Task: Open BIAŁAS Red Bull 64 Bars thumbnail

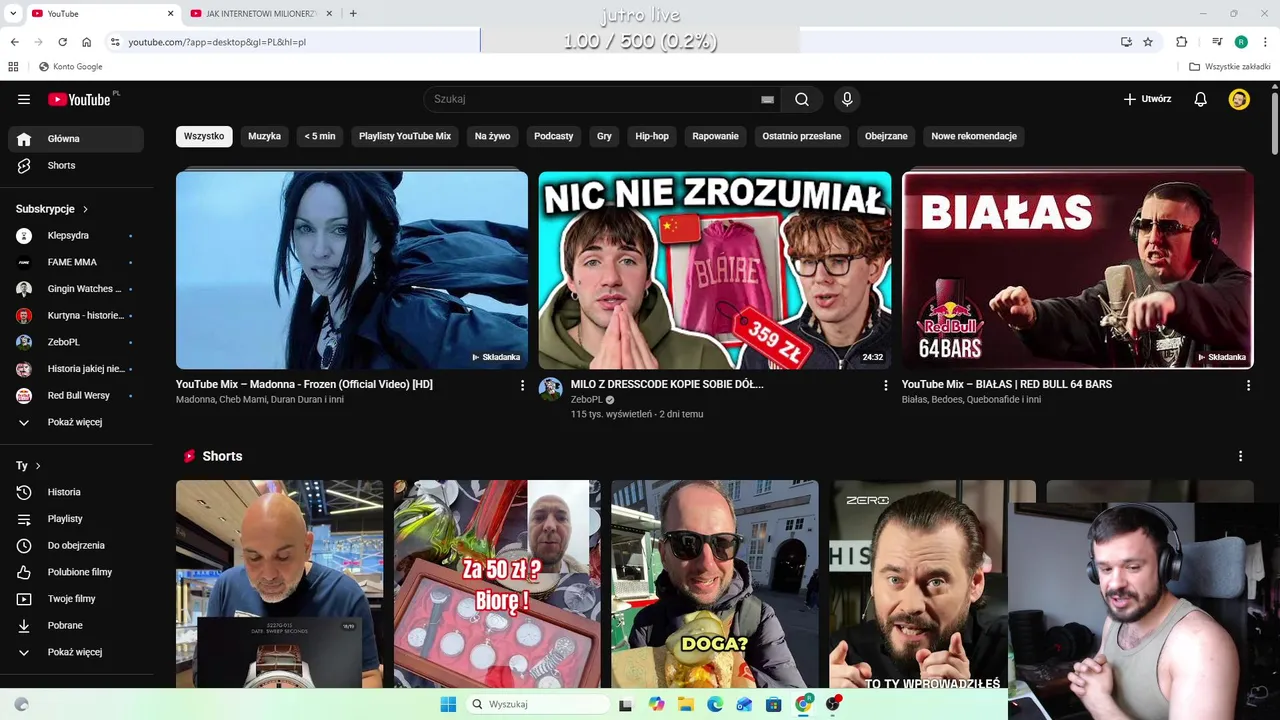Action: 1078,270
